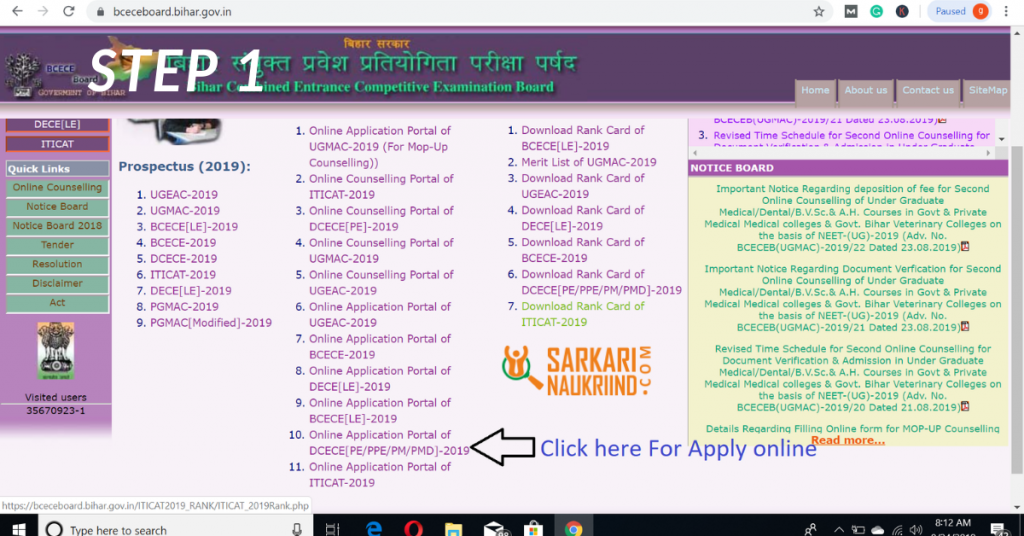
Task: Open the Home tab
Action: click(x=815, y=90)
